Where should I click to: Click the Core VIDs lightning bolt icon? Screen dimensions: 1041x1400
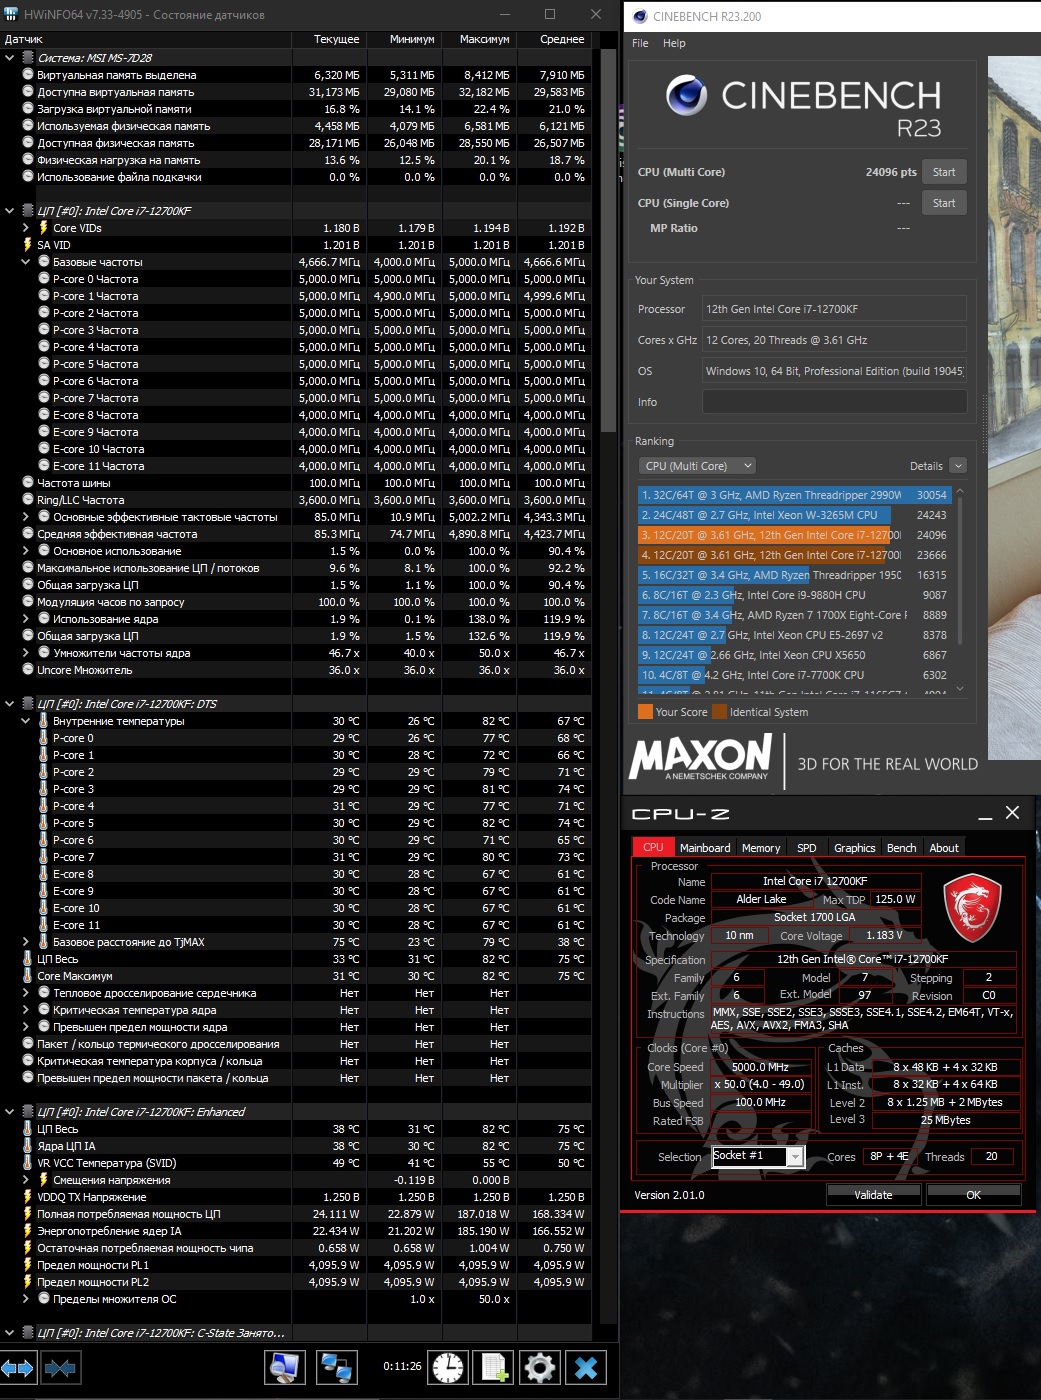[x=44, y=228]
